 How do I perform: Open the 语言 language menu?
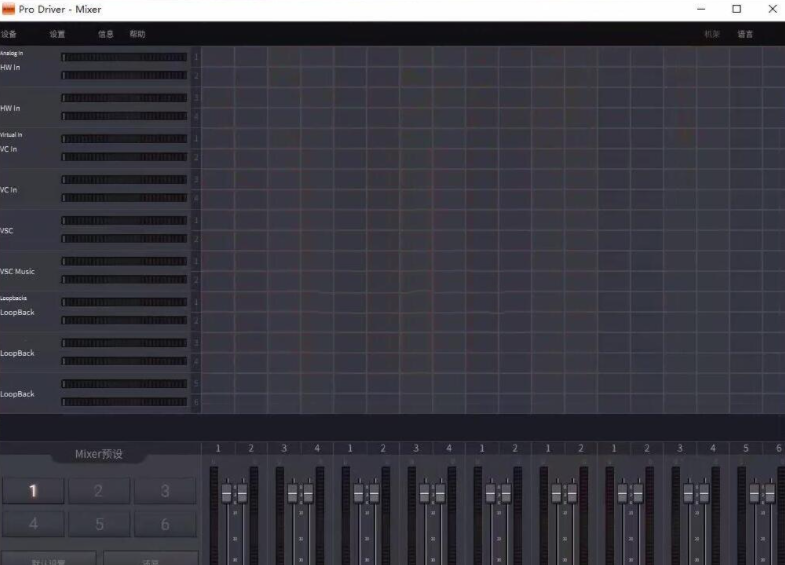coord(745,34)
